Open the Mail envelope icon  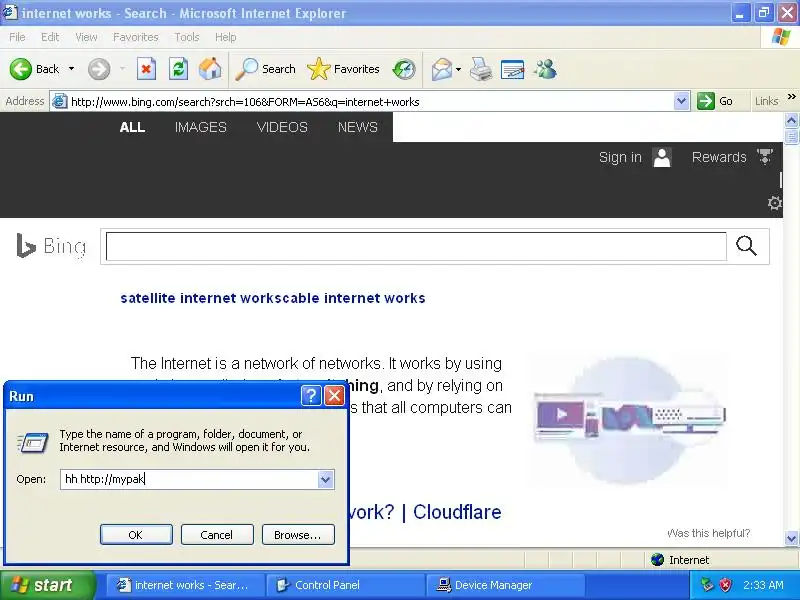(441, 69)
